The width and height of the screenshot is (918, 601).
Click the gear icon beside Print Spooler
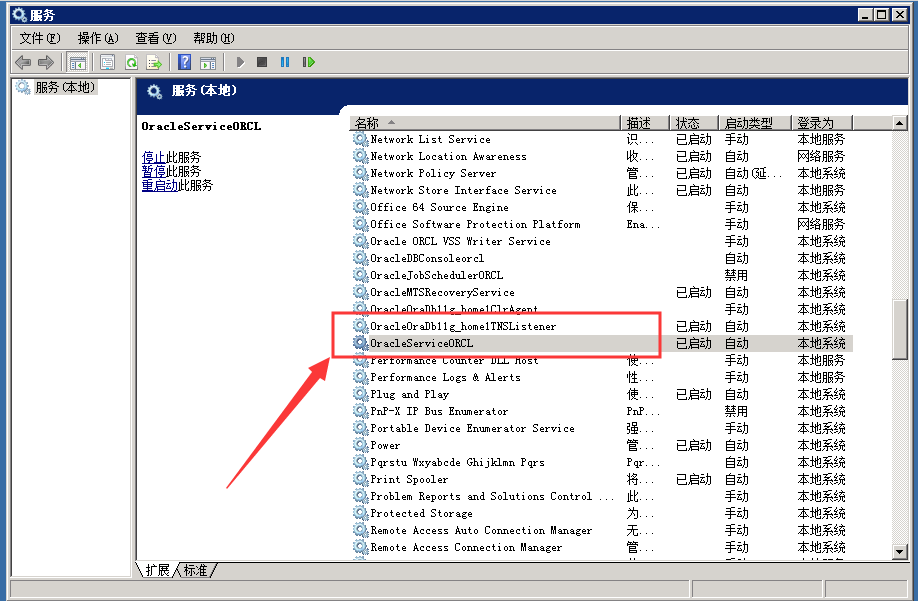click(x=360, y=479)
